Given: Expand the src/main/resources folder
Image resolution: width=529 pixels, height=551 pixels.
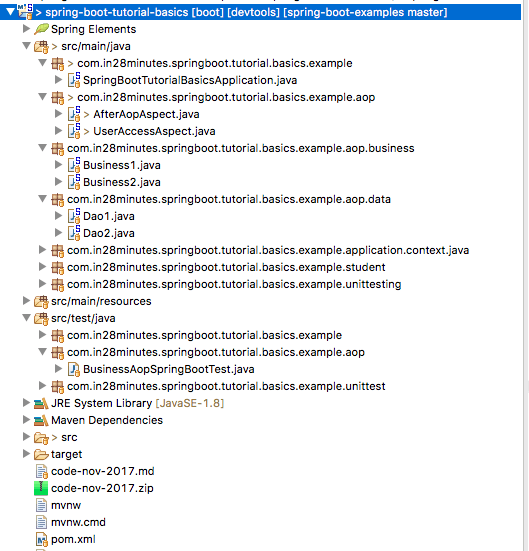Looking at the screenshot, I should point(26,300).
